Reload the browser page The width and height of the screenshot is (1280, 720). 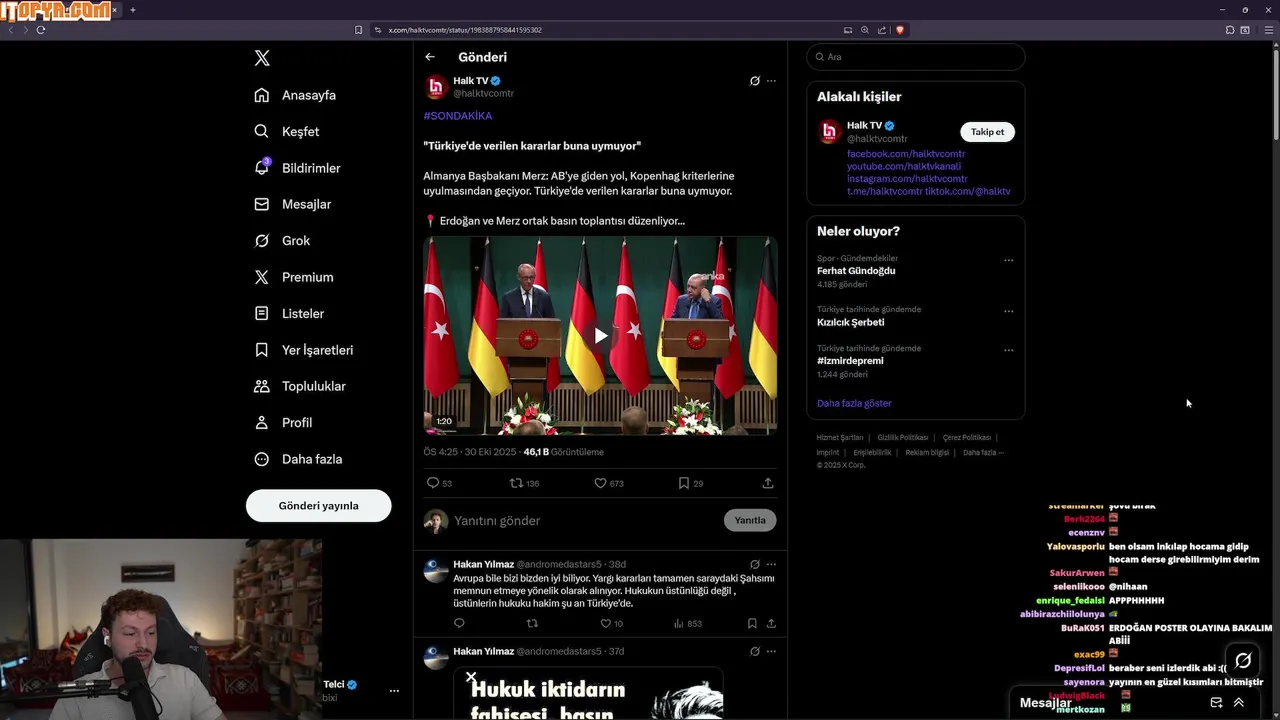click(x=41, y=30)
